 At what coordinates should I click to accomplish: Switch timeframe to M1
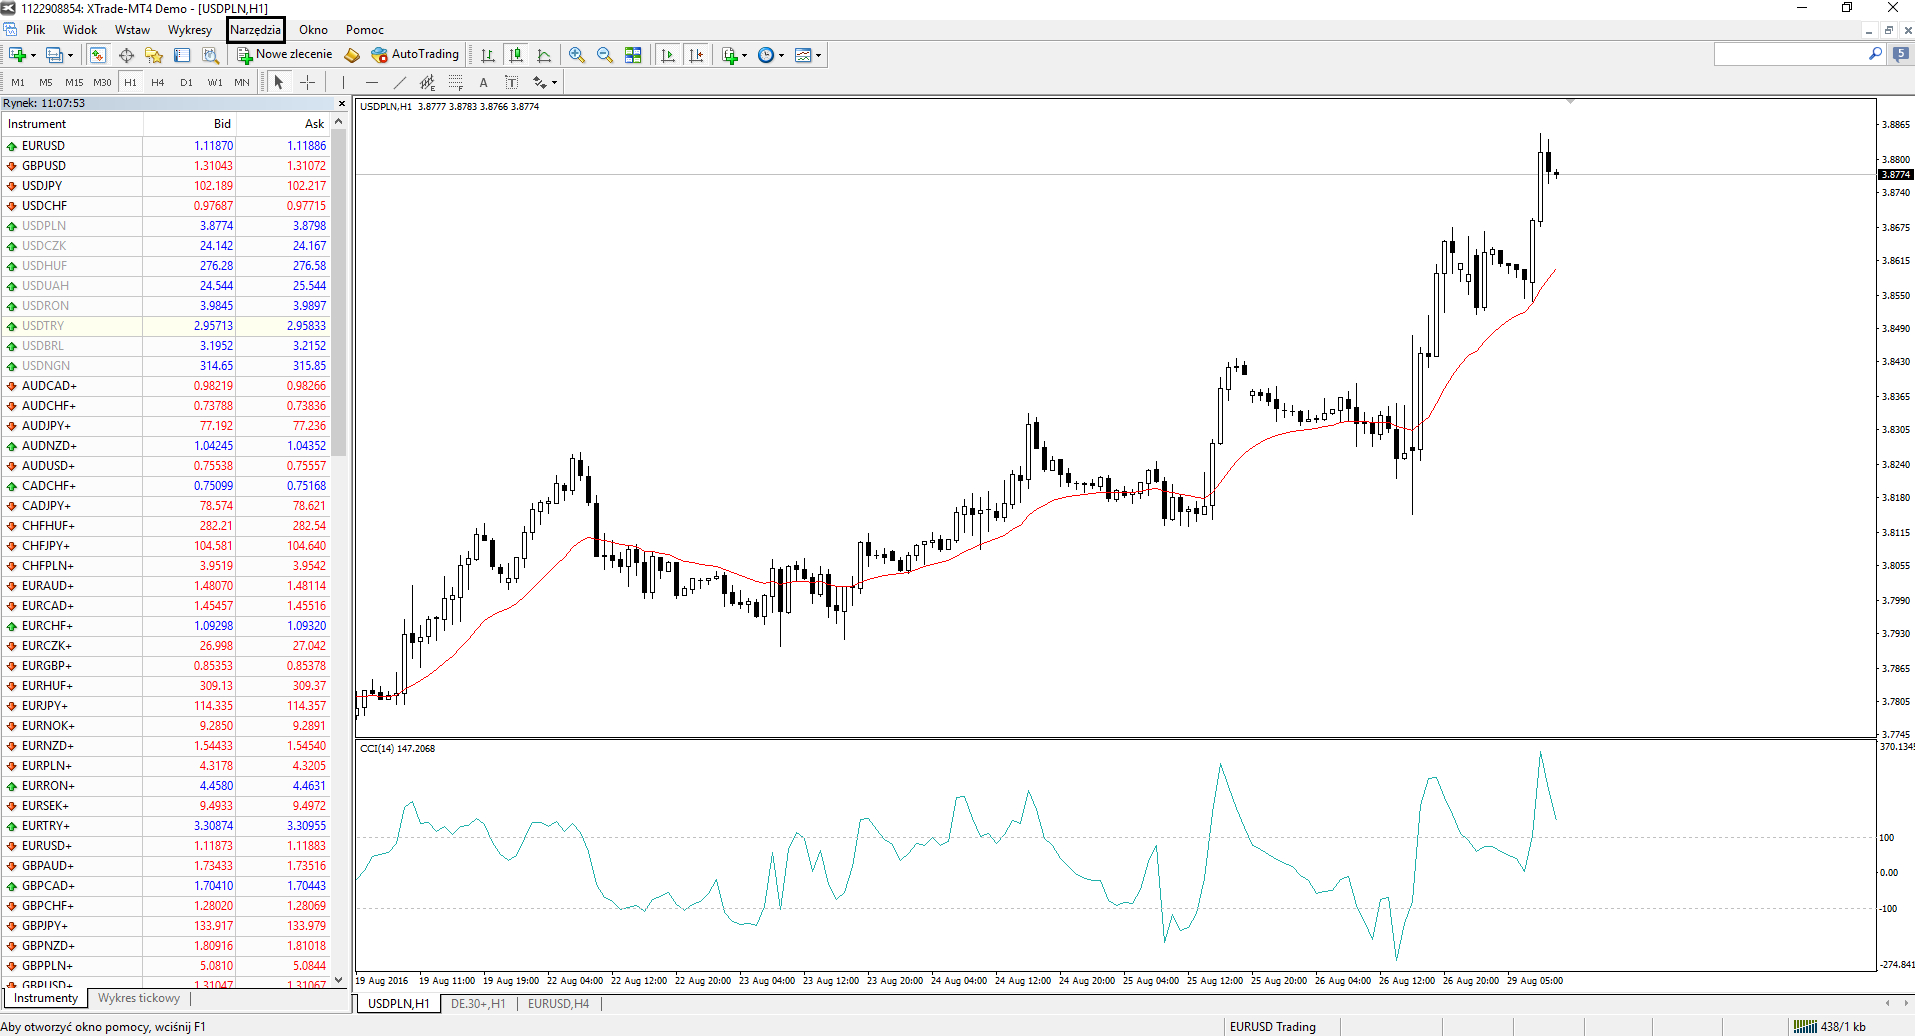[x=18, y=82]
